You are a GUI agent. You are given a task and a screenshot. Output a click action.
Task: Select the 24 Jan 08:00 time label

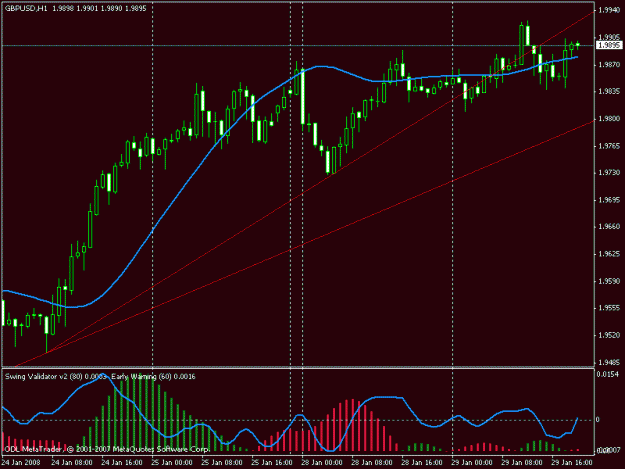click(x=72, y=463)
